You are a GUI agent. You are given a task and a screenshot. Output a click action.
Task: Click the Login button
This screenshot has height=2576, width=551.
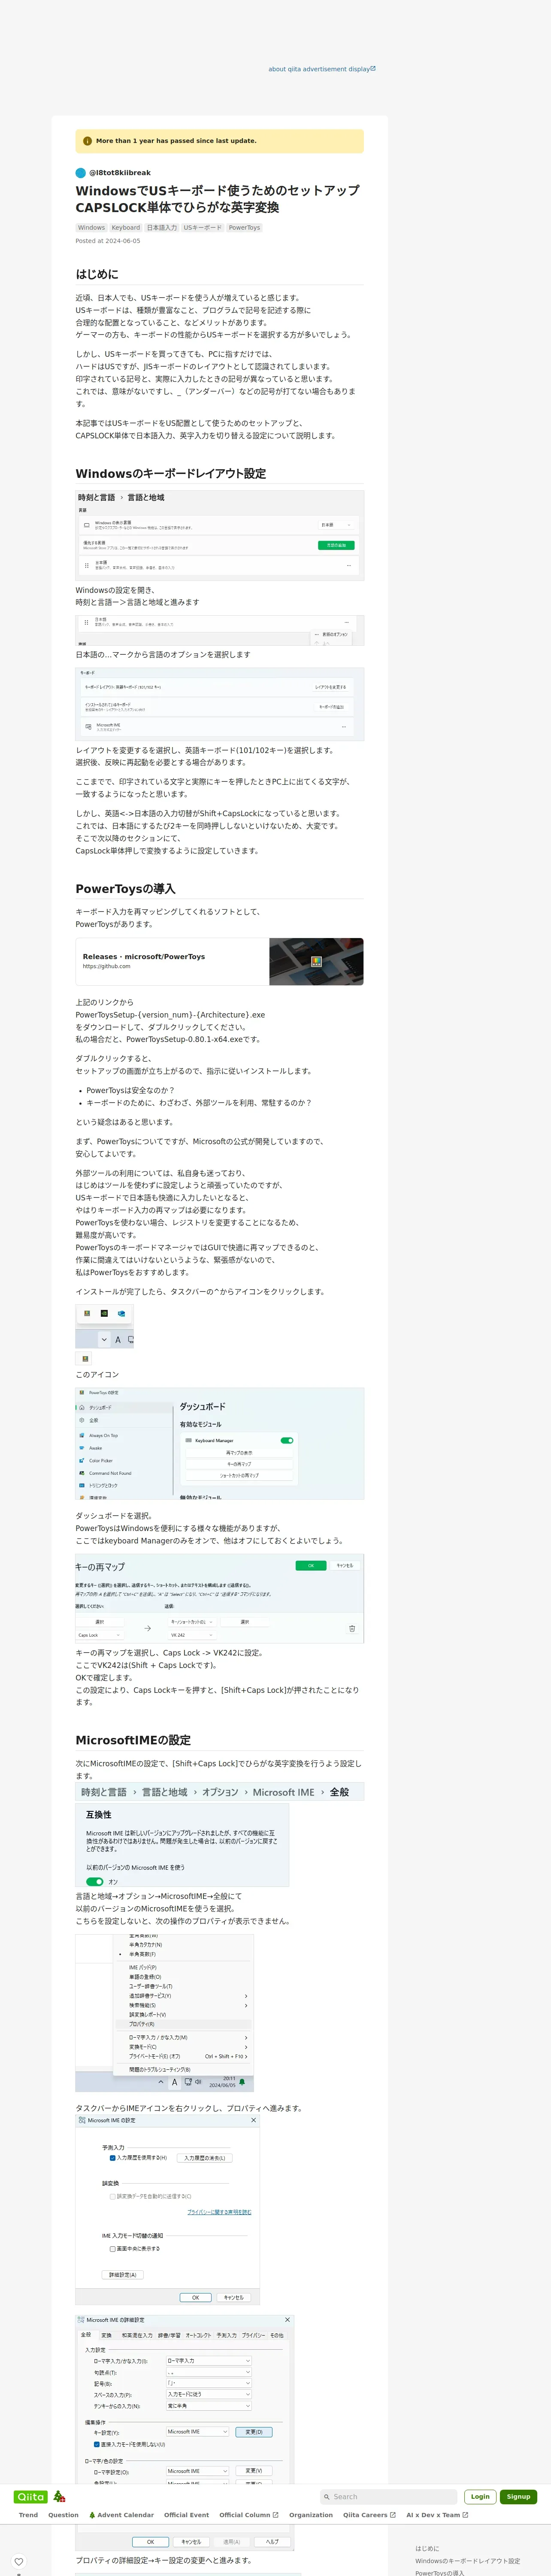[x=480, y=2497]
